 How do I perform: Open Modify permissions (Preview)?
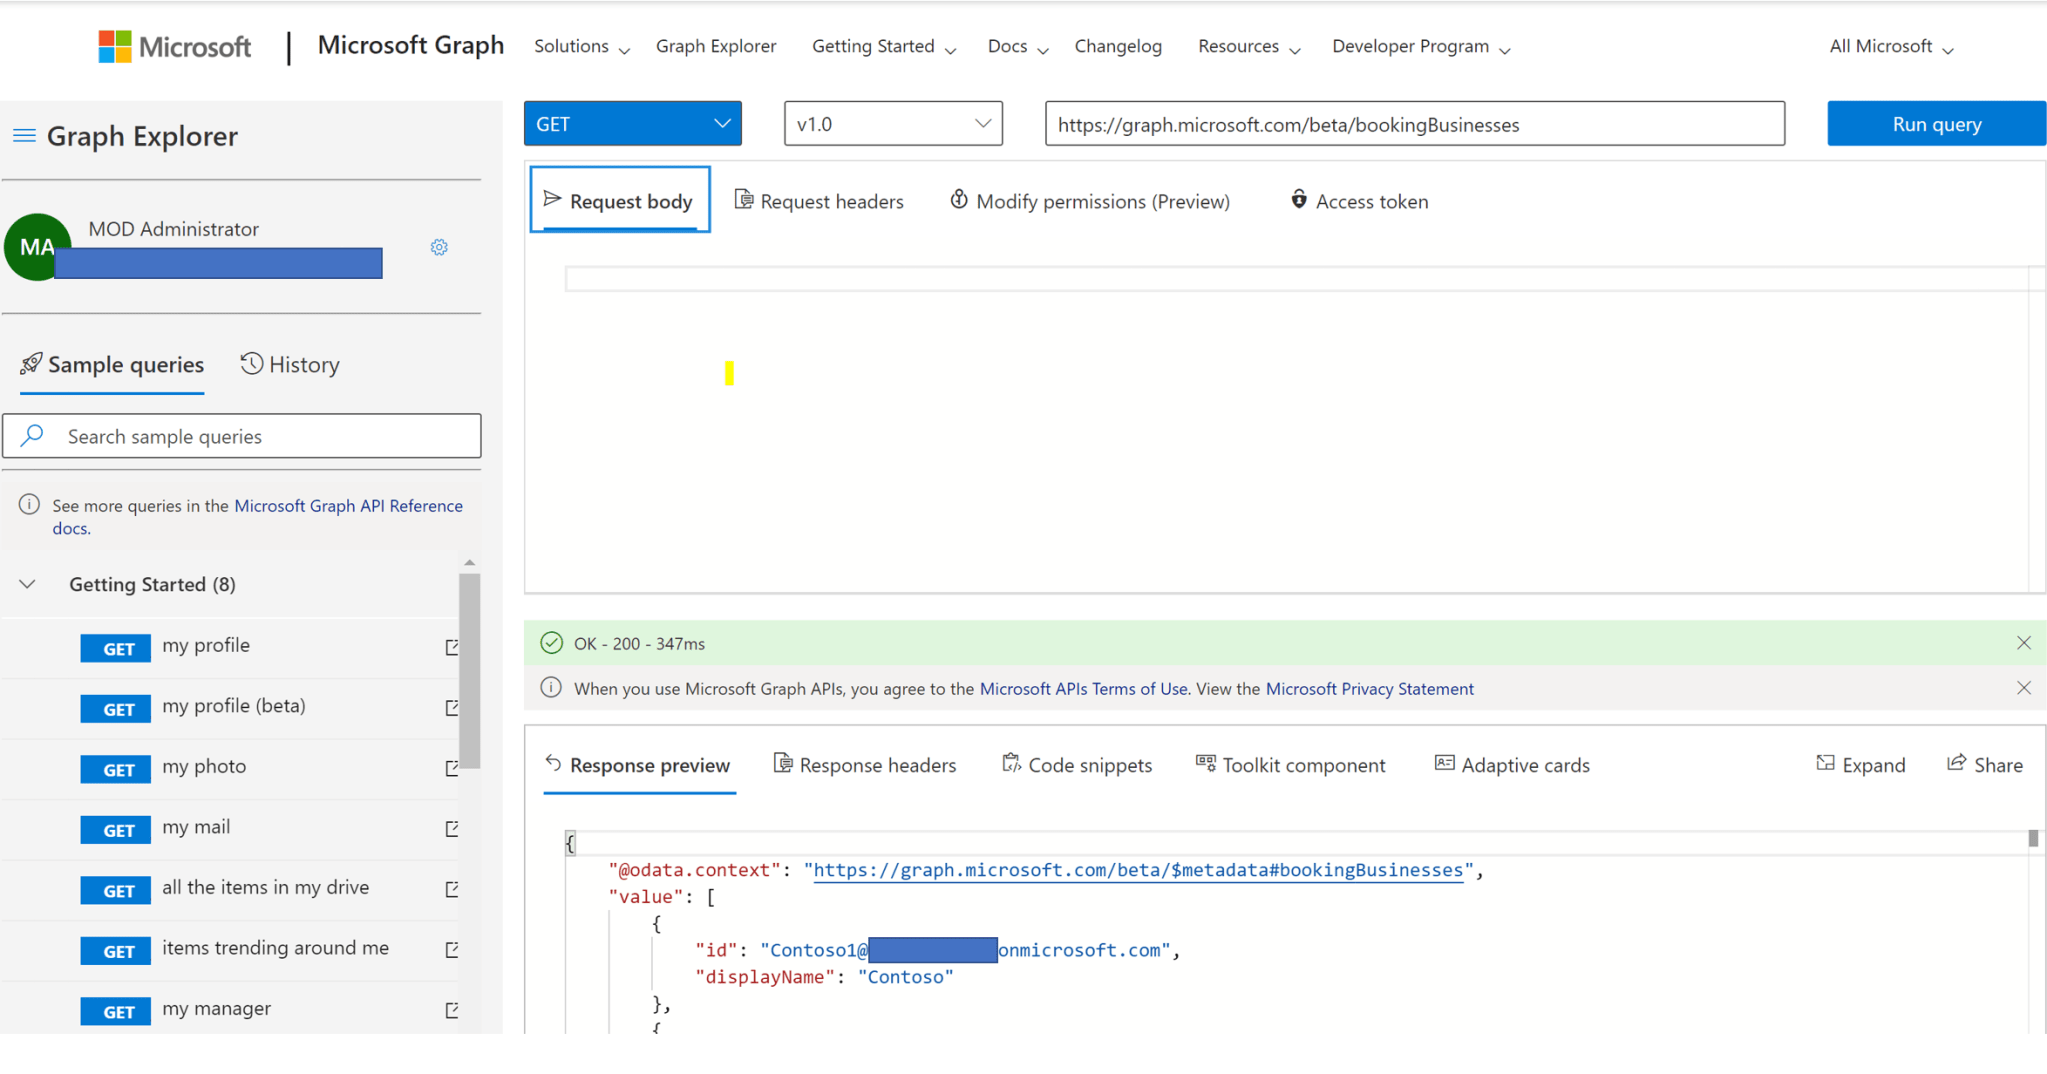pos(1102,201)
